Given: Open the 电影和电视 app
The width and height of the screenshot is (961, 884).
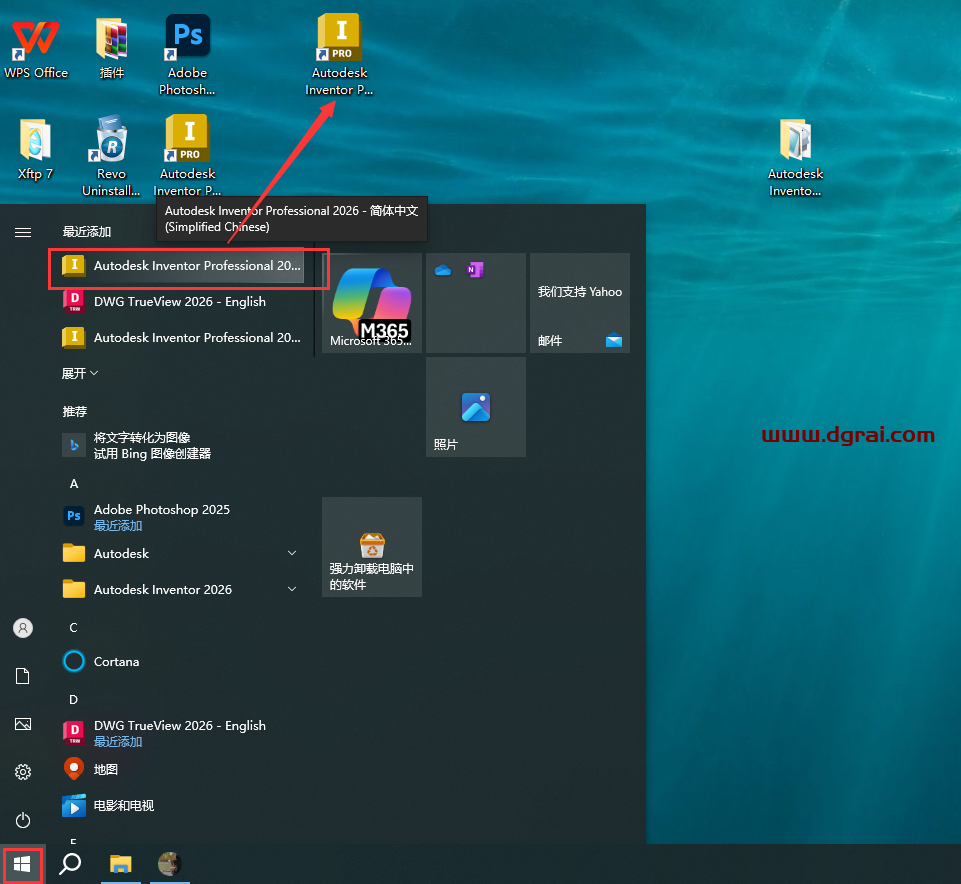Looking at the screenshot, I should (x=182, y=806).
